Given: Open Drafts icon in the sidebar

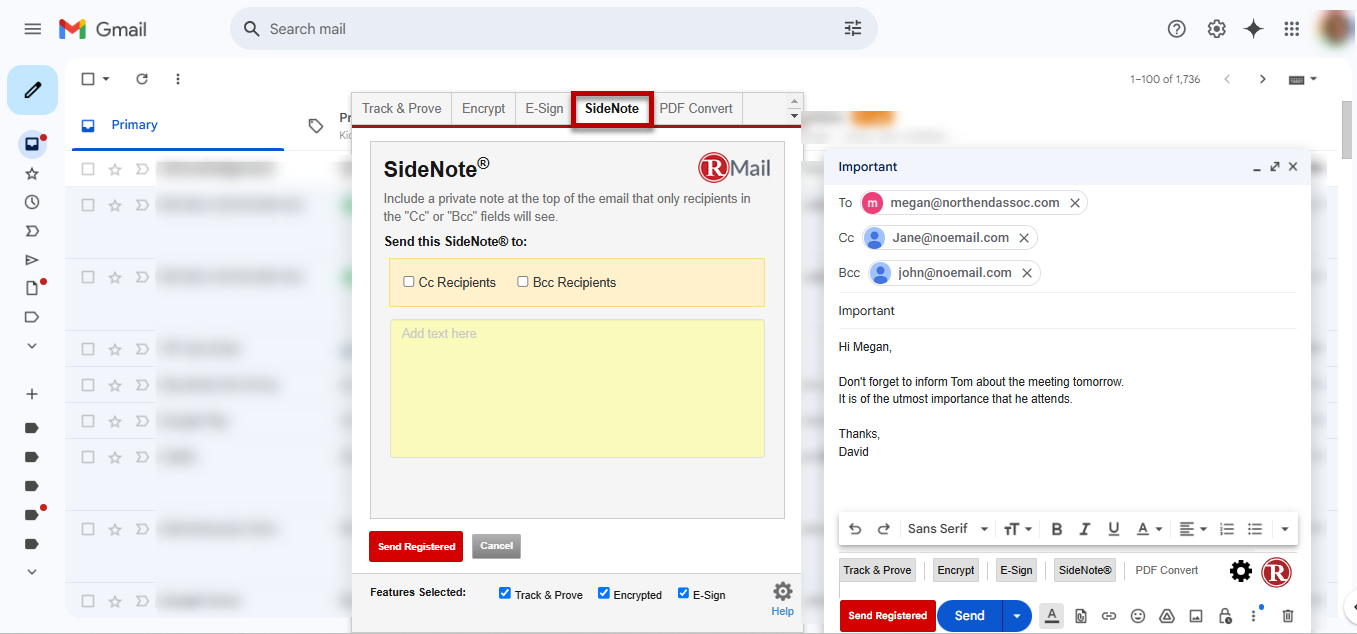Looking at the screenshot, I should point(32,288).
